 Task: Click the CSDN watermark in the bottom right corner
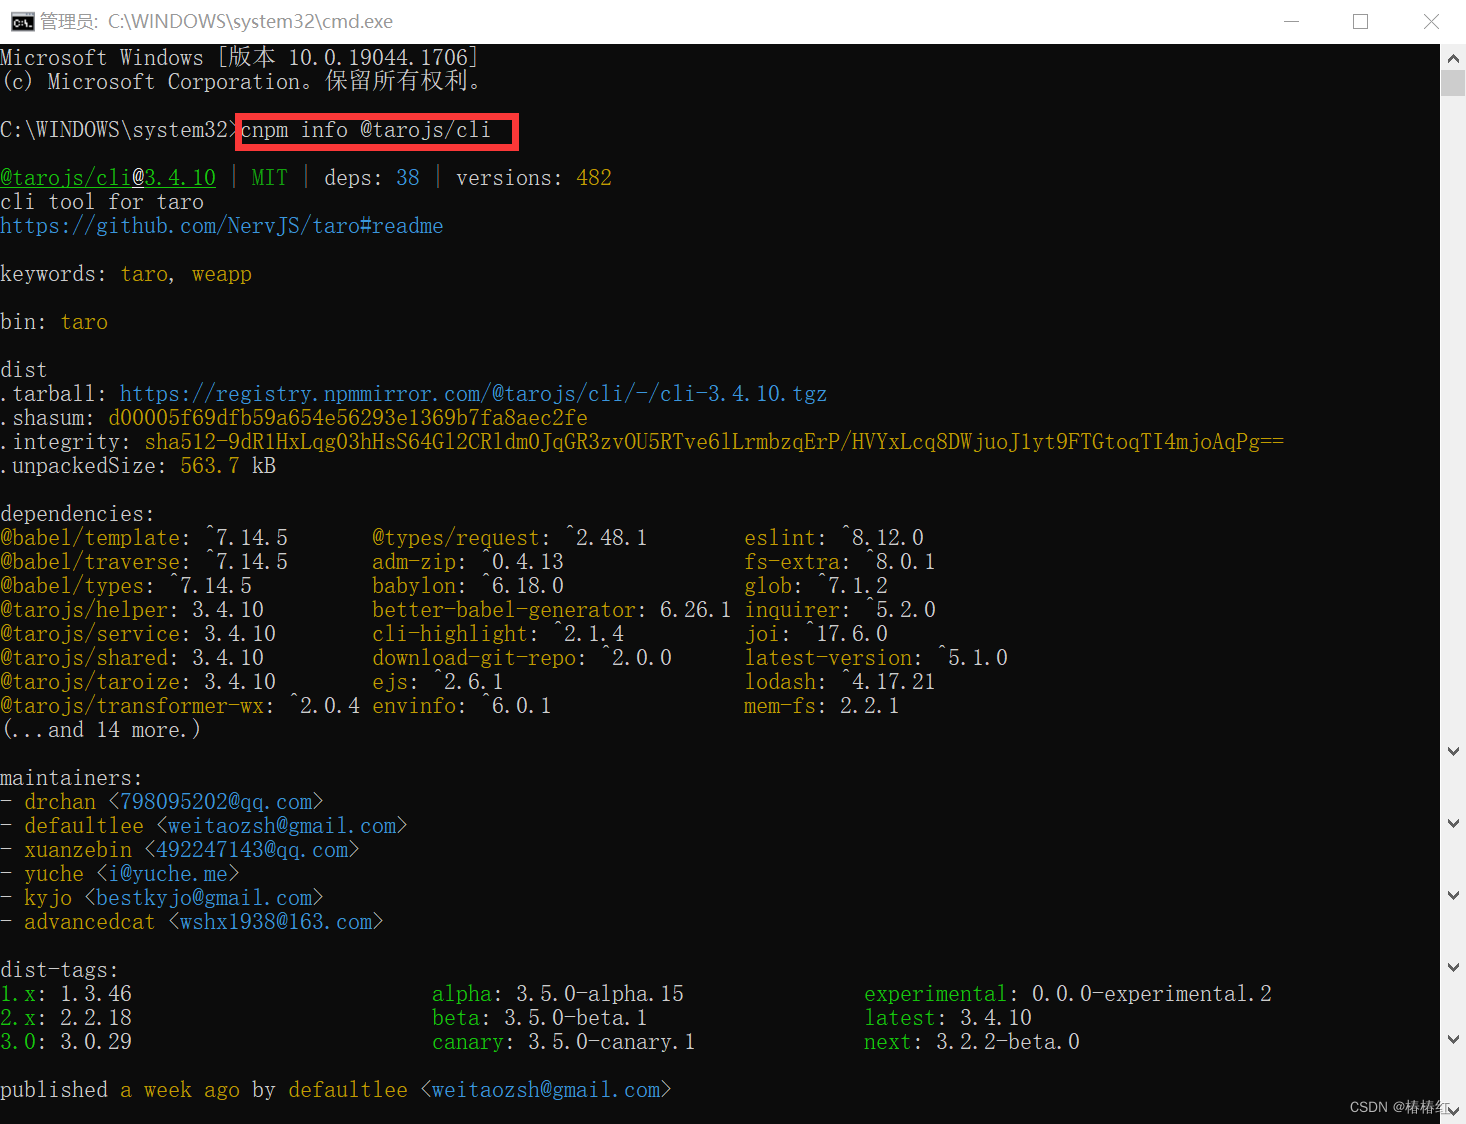pyautogui.click(x=1398, y=1107)
